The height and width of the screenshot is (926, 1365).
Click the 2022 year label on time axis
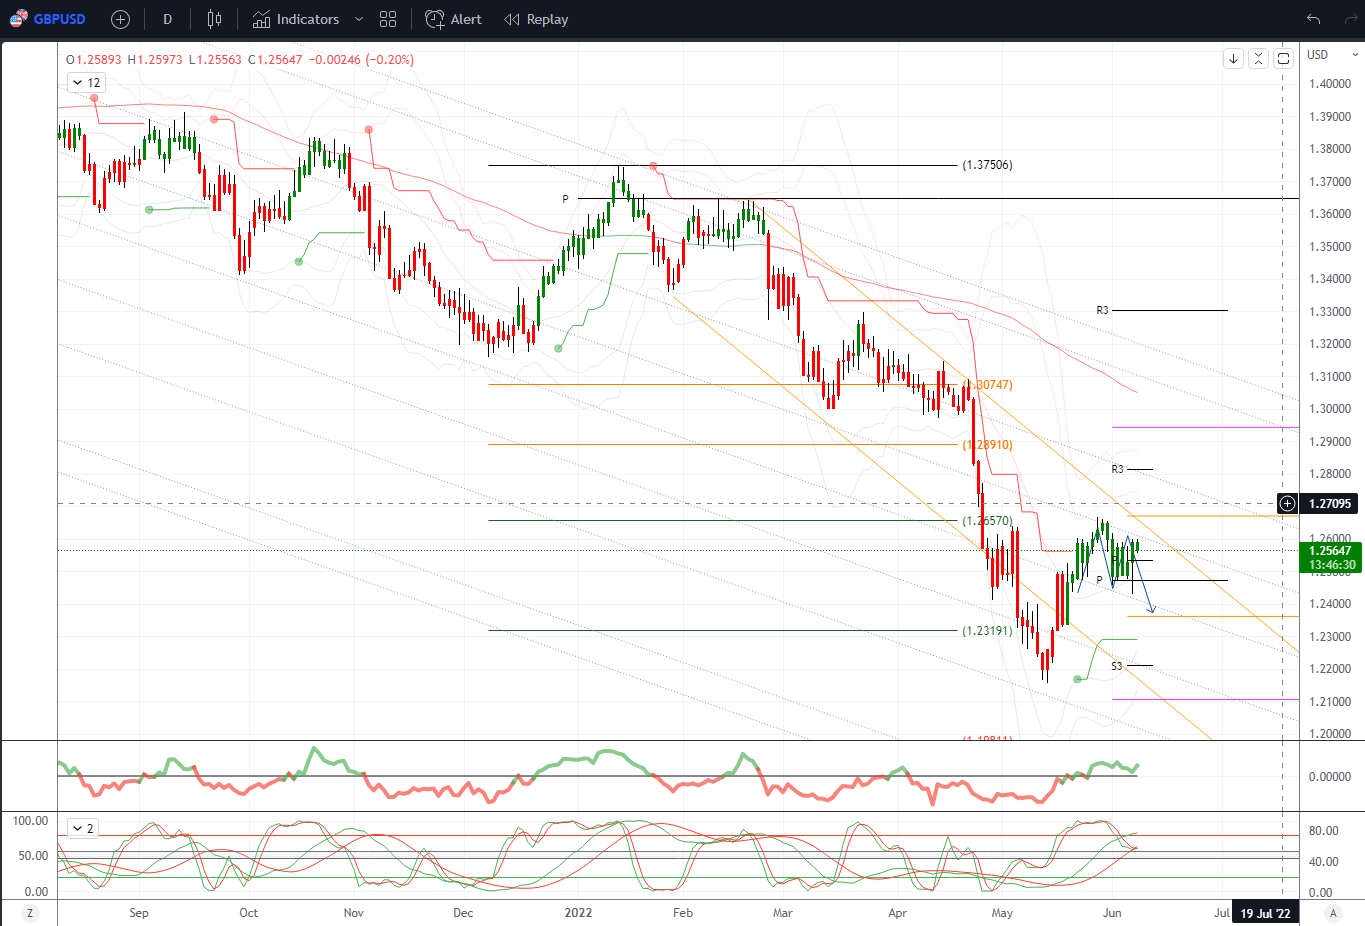click(x=578, y=913)
